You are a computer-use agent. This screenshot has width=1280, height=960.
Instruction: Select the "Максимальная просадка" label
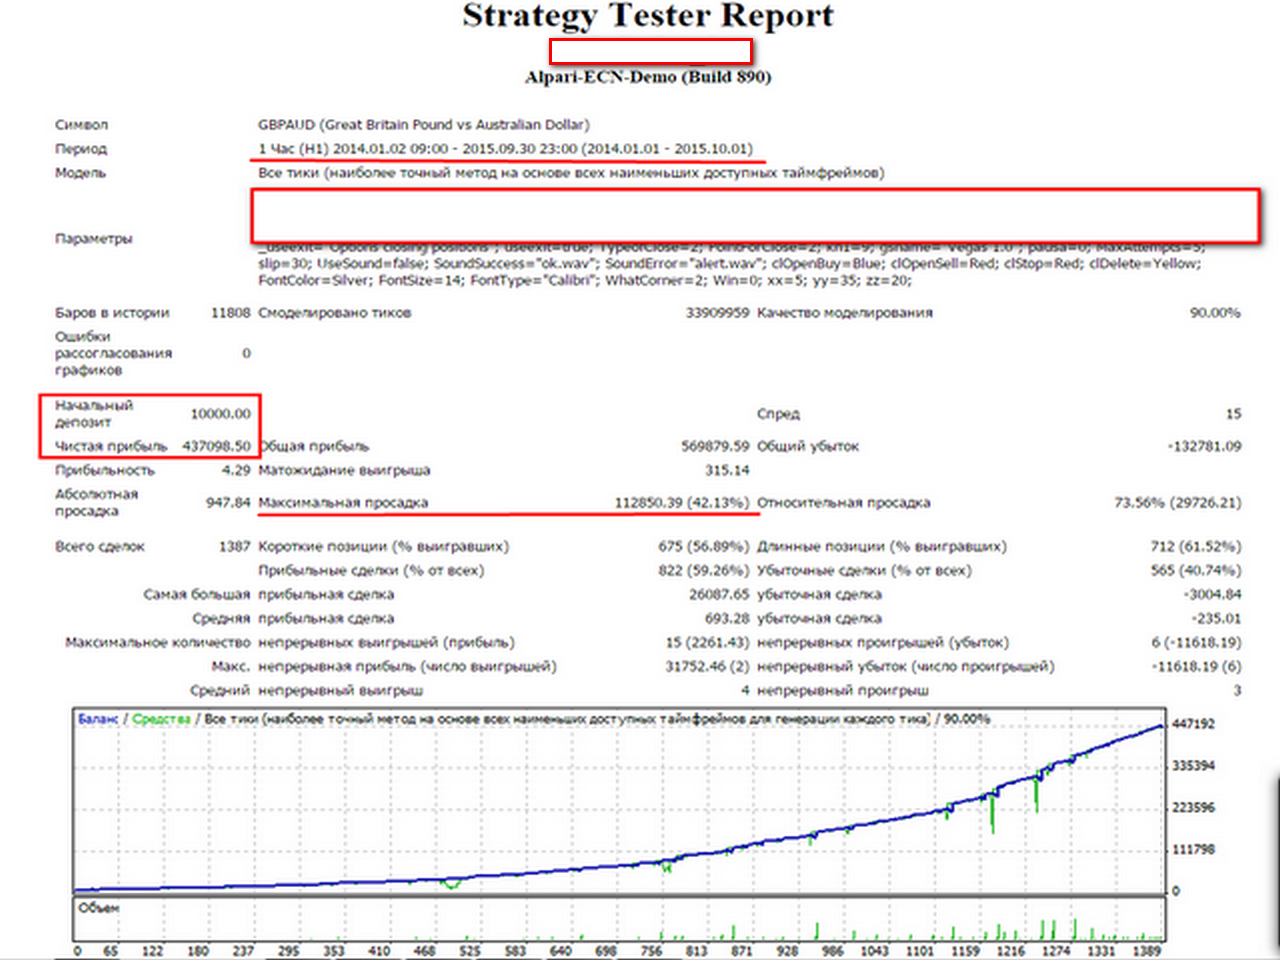[x=343, y=503]
